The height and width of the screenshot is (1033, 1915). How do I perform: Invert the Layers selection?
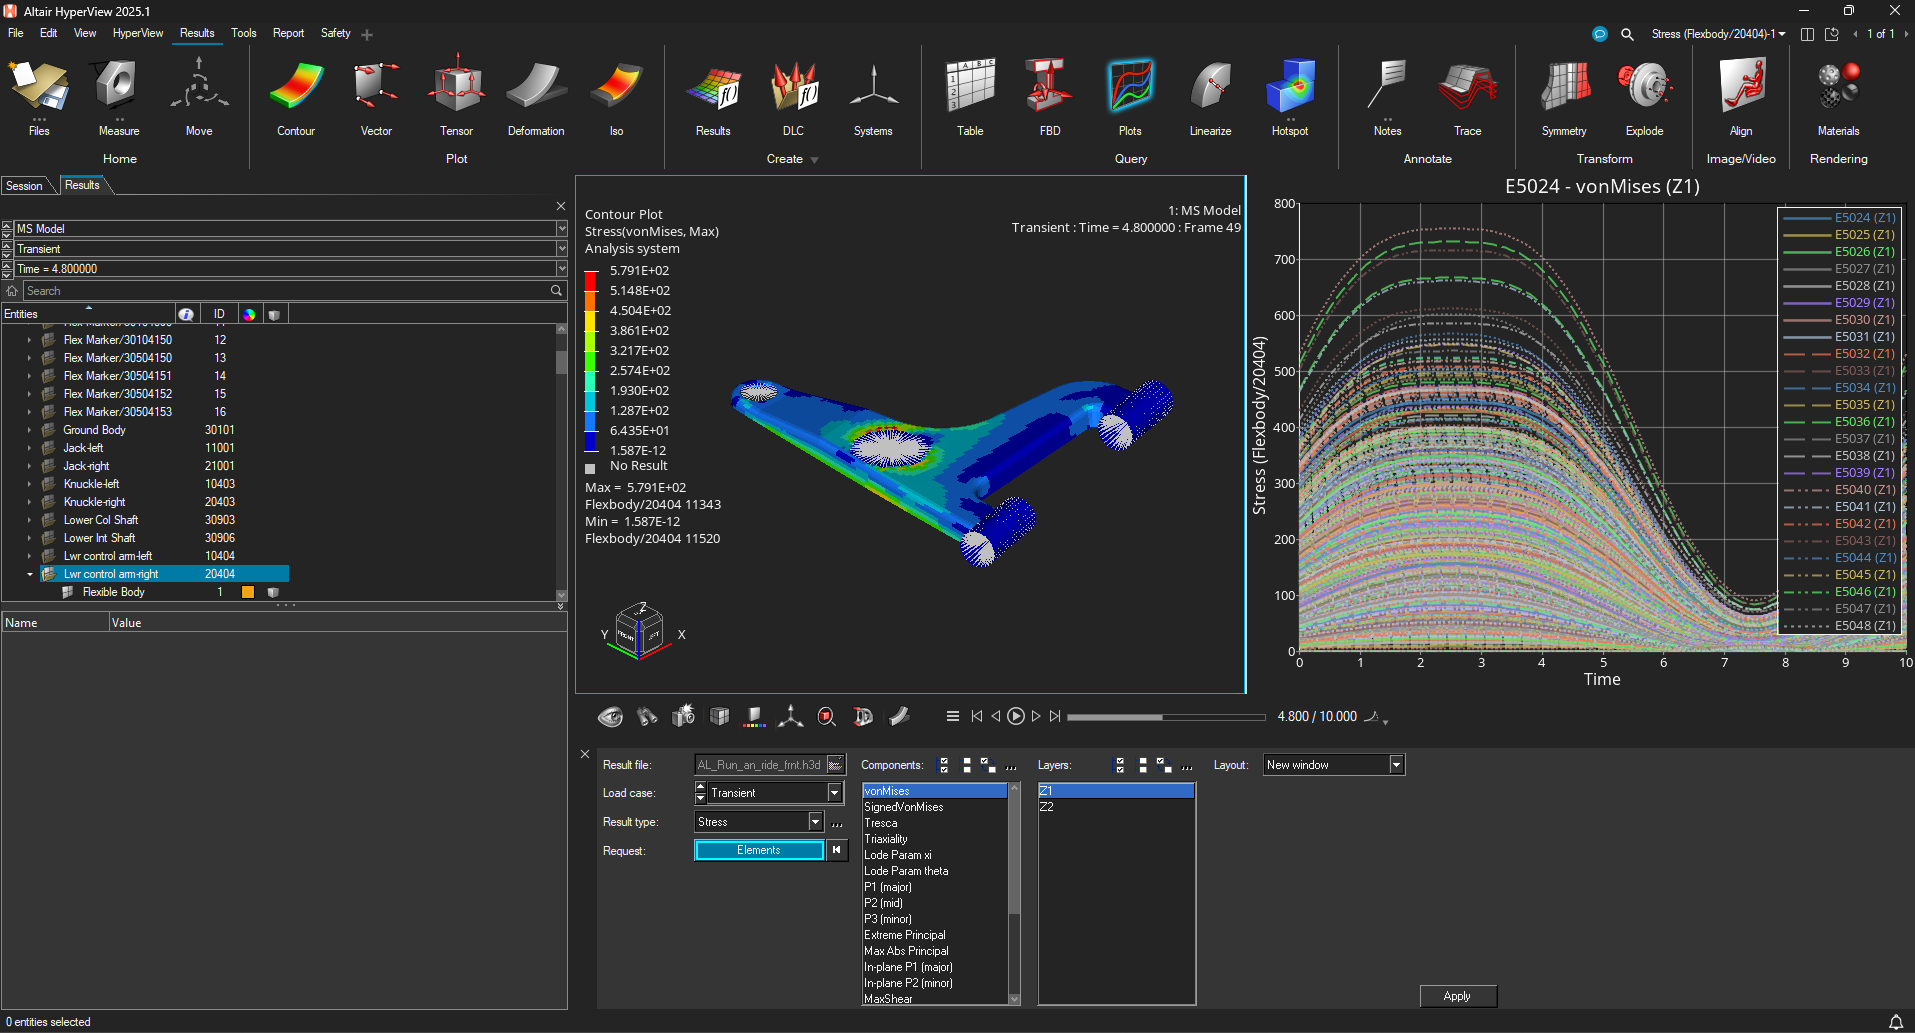(1164, 765)
